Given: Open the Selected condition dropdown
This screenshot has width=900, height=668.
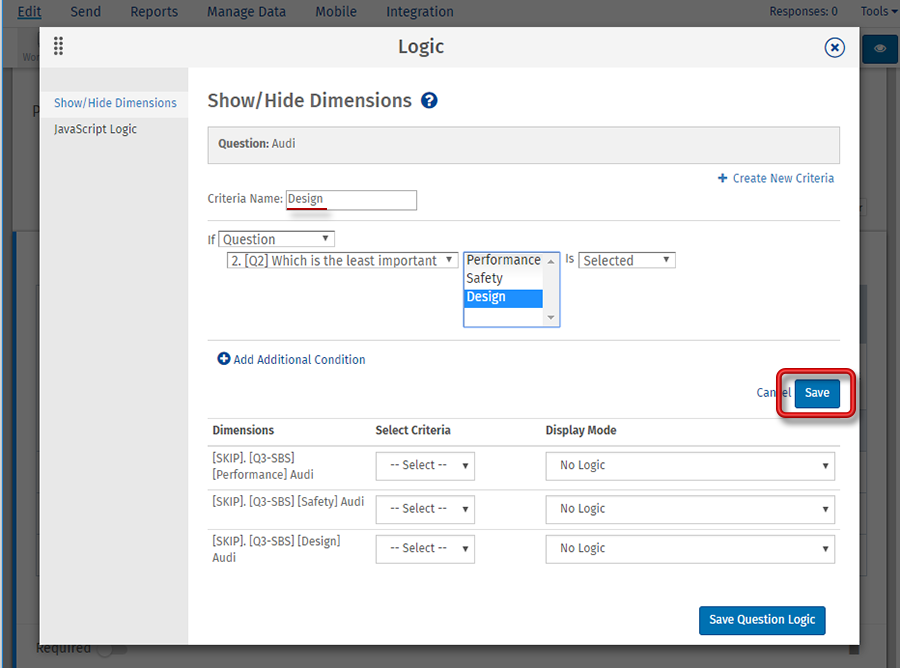Looking at the screenshot, I should (627, 260).
